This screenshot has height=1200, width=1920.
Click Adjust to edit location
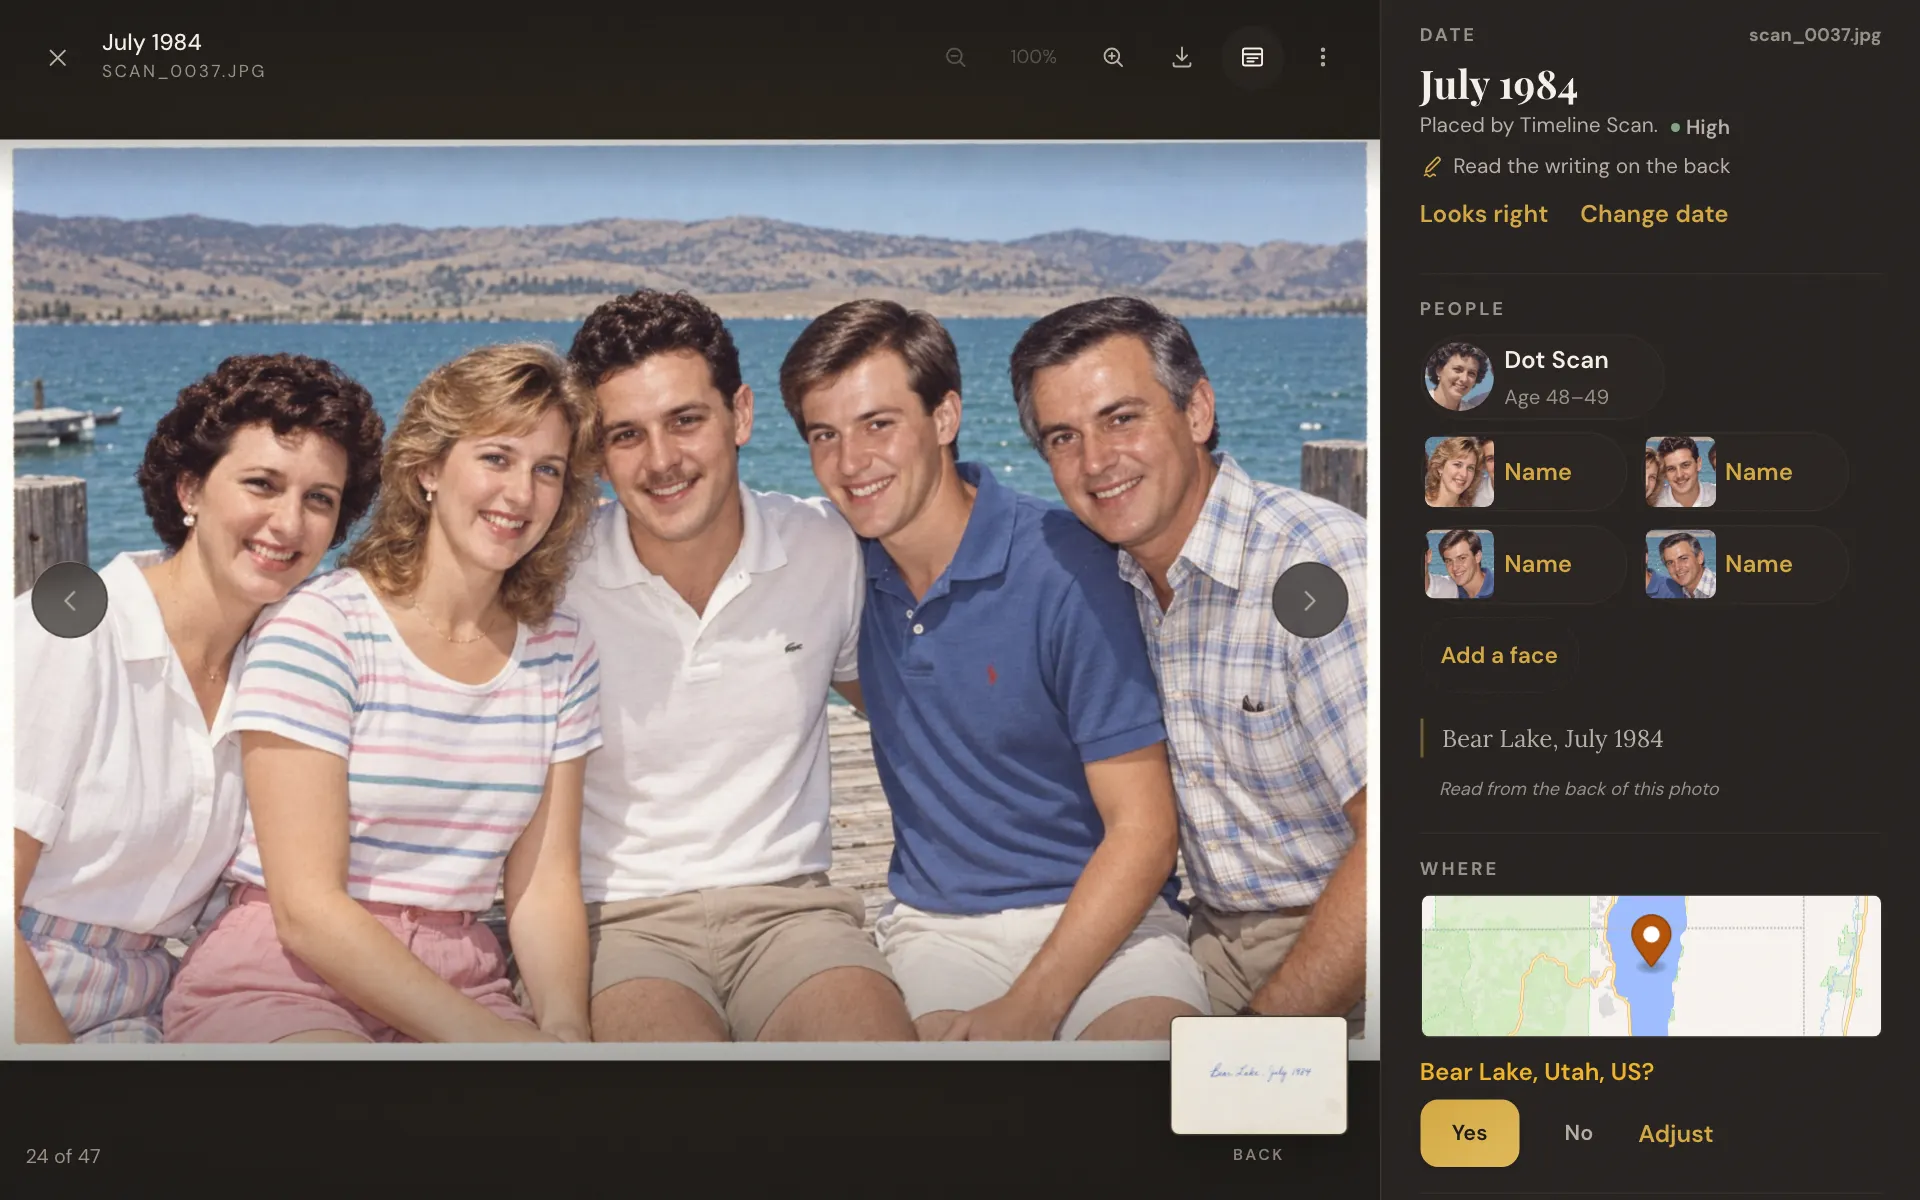coord(1675,1134)
